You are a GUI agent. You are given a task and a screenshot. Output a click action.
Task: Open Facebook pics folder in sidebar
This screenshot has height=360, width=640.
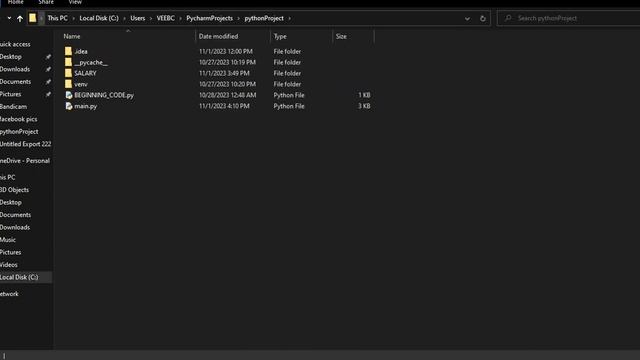[x=18, y=119]
